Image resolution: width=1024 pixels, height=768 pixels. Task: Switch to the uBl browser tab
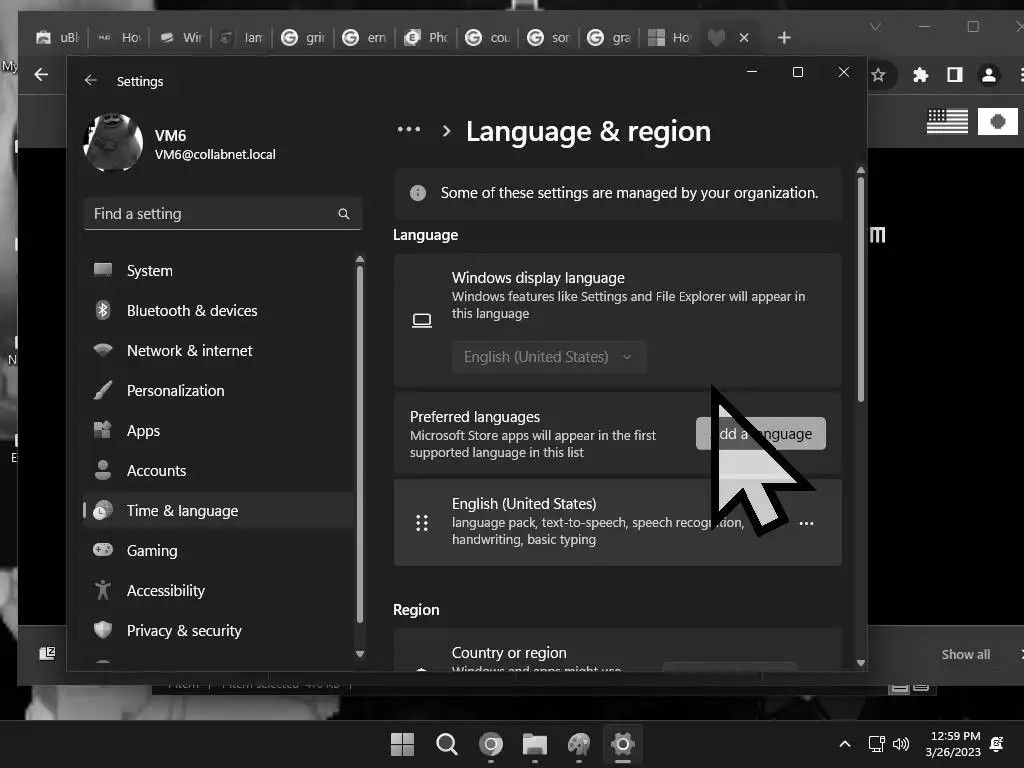pyautogui.click(x=57, y=38)
